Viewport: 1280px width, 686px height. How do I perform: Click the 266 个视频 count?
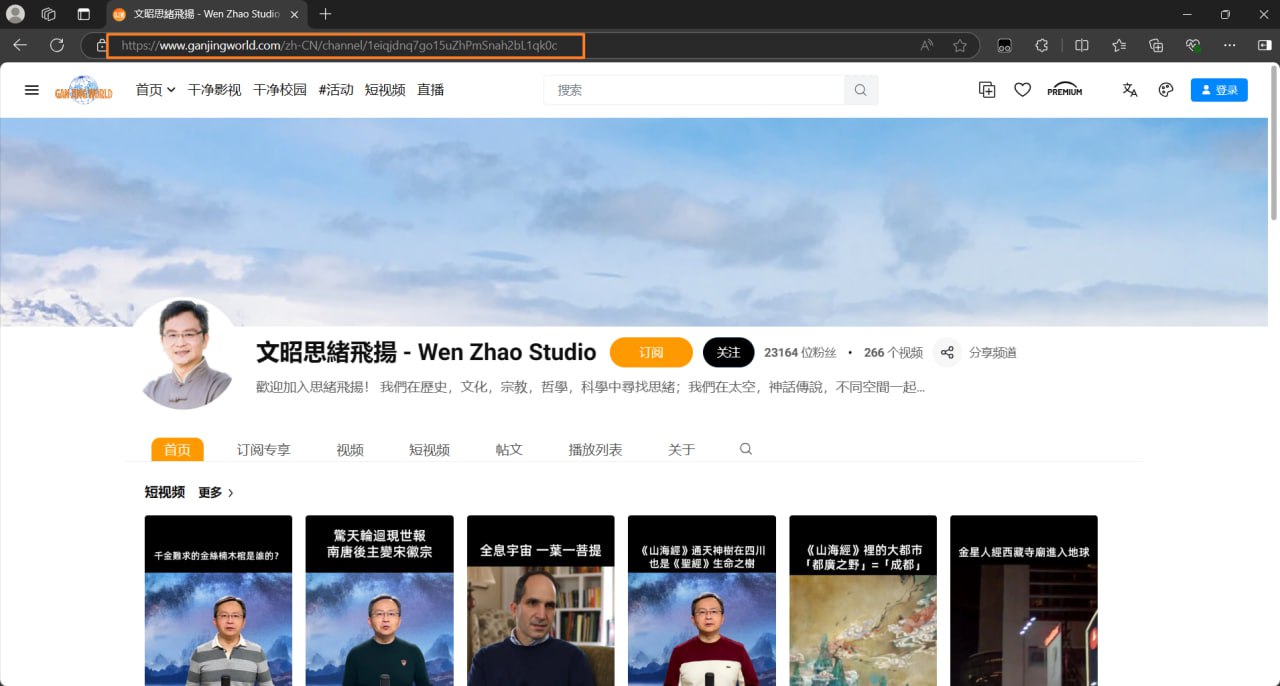893,353
